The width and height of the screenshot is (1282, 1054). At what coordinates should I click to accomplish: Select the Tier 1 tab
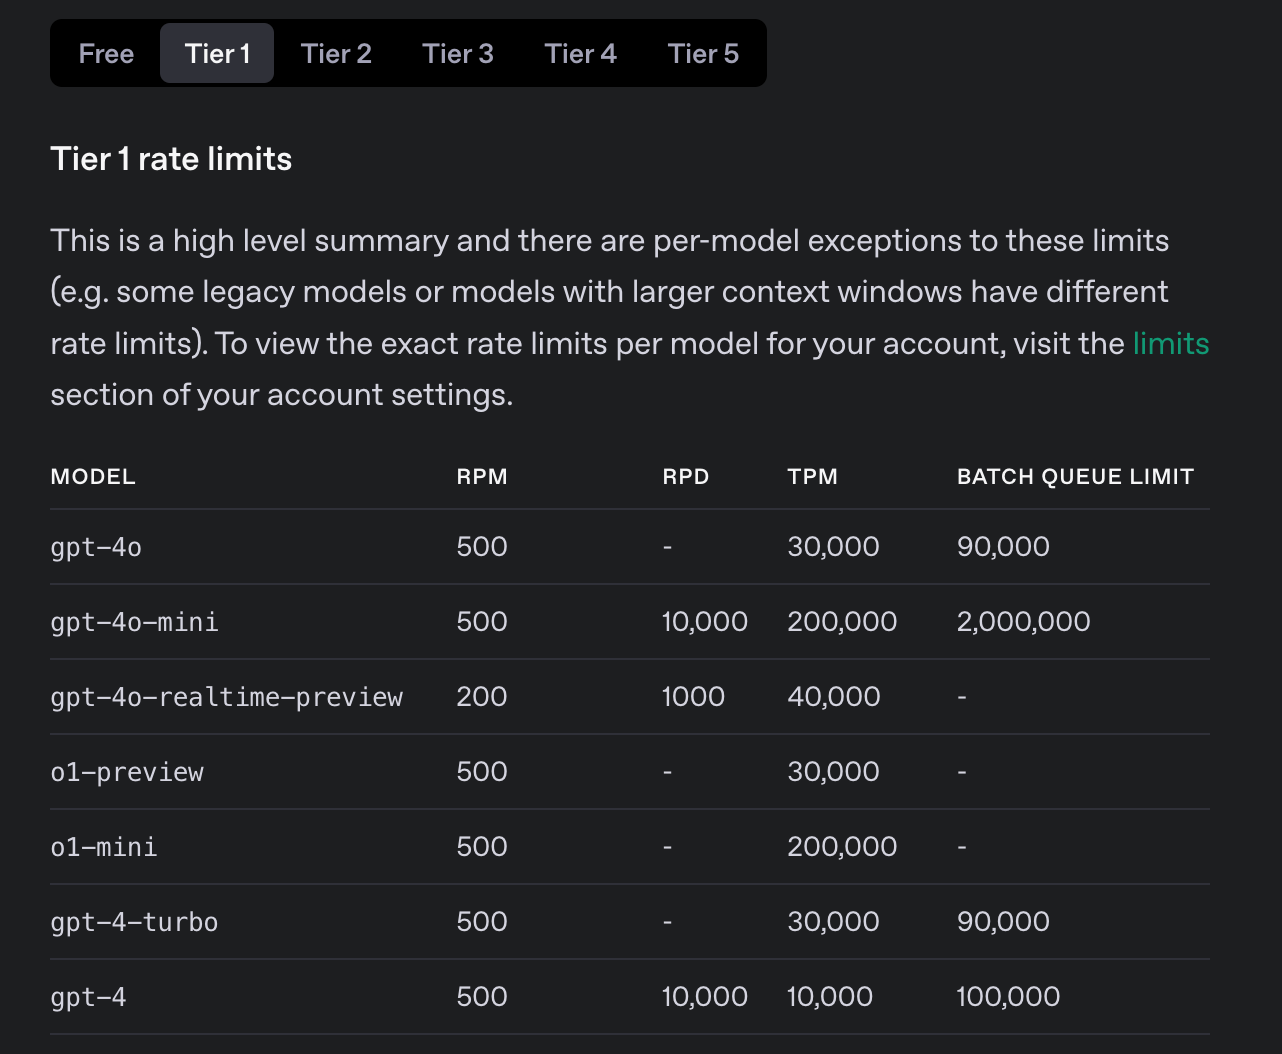[217, 53]
